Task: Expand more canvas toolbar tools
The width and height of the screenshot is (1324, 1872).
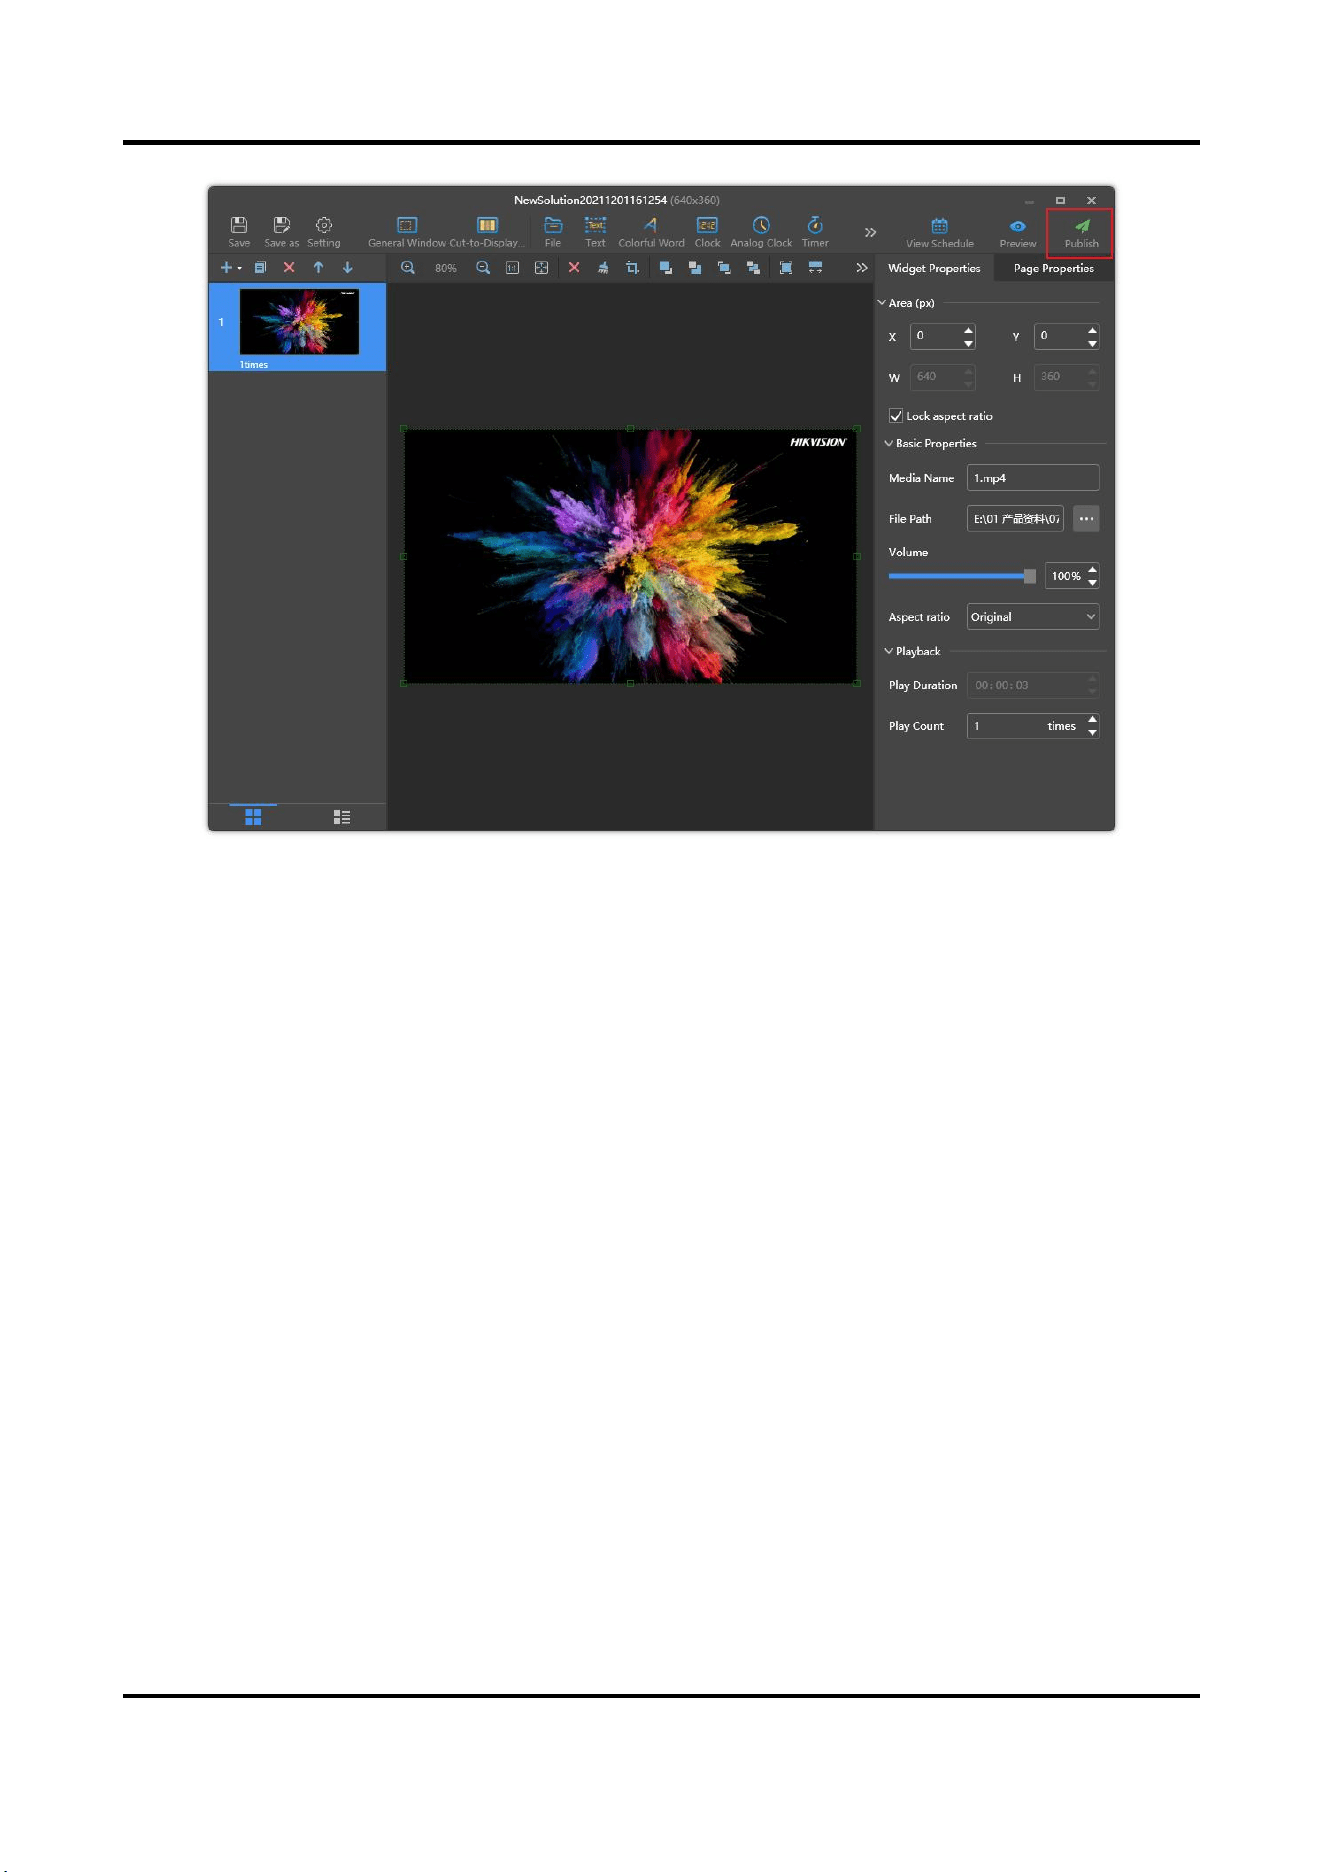Action: click(861, 267)
